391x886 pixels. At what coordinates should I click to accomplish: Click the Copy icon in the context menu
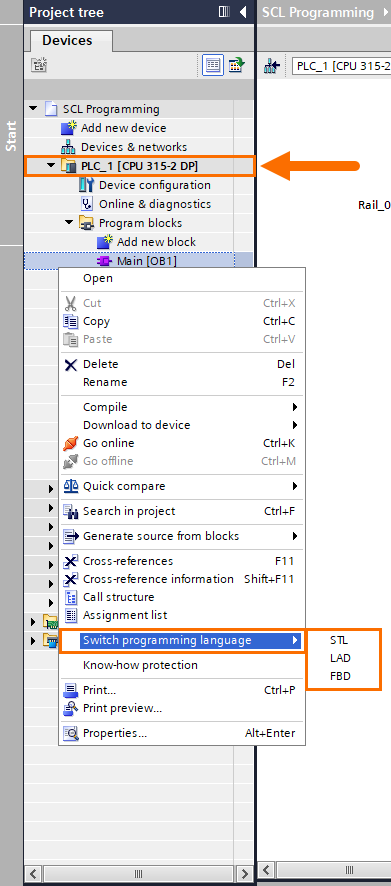pyautogui.click(x=71, y=321)
